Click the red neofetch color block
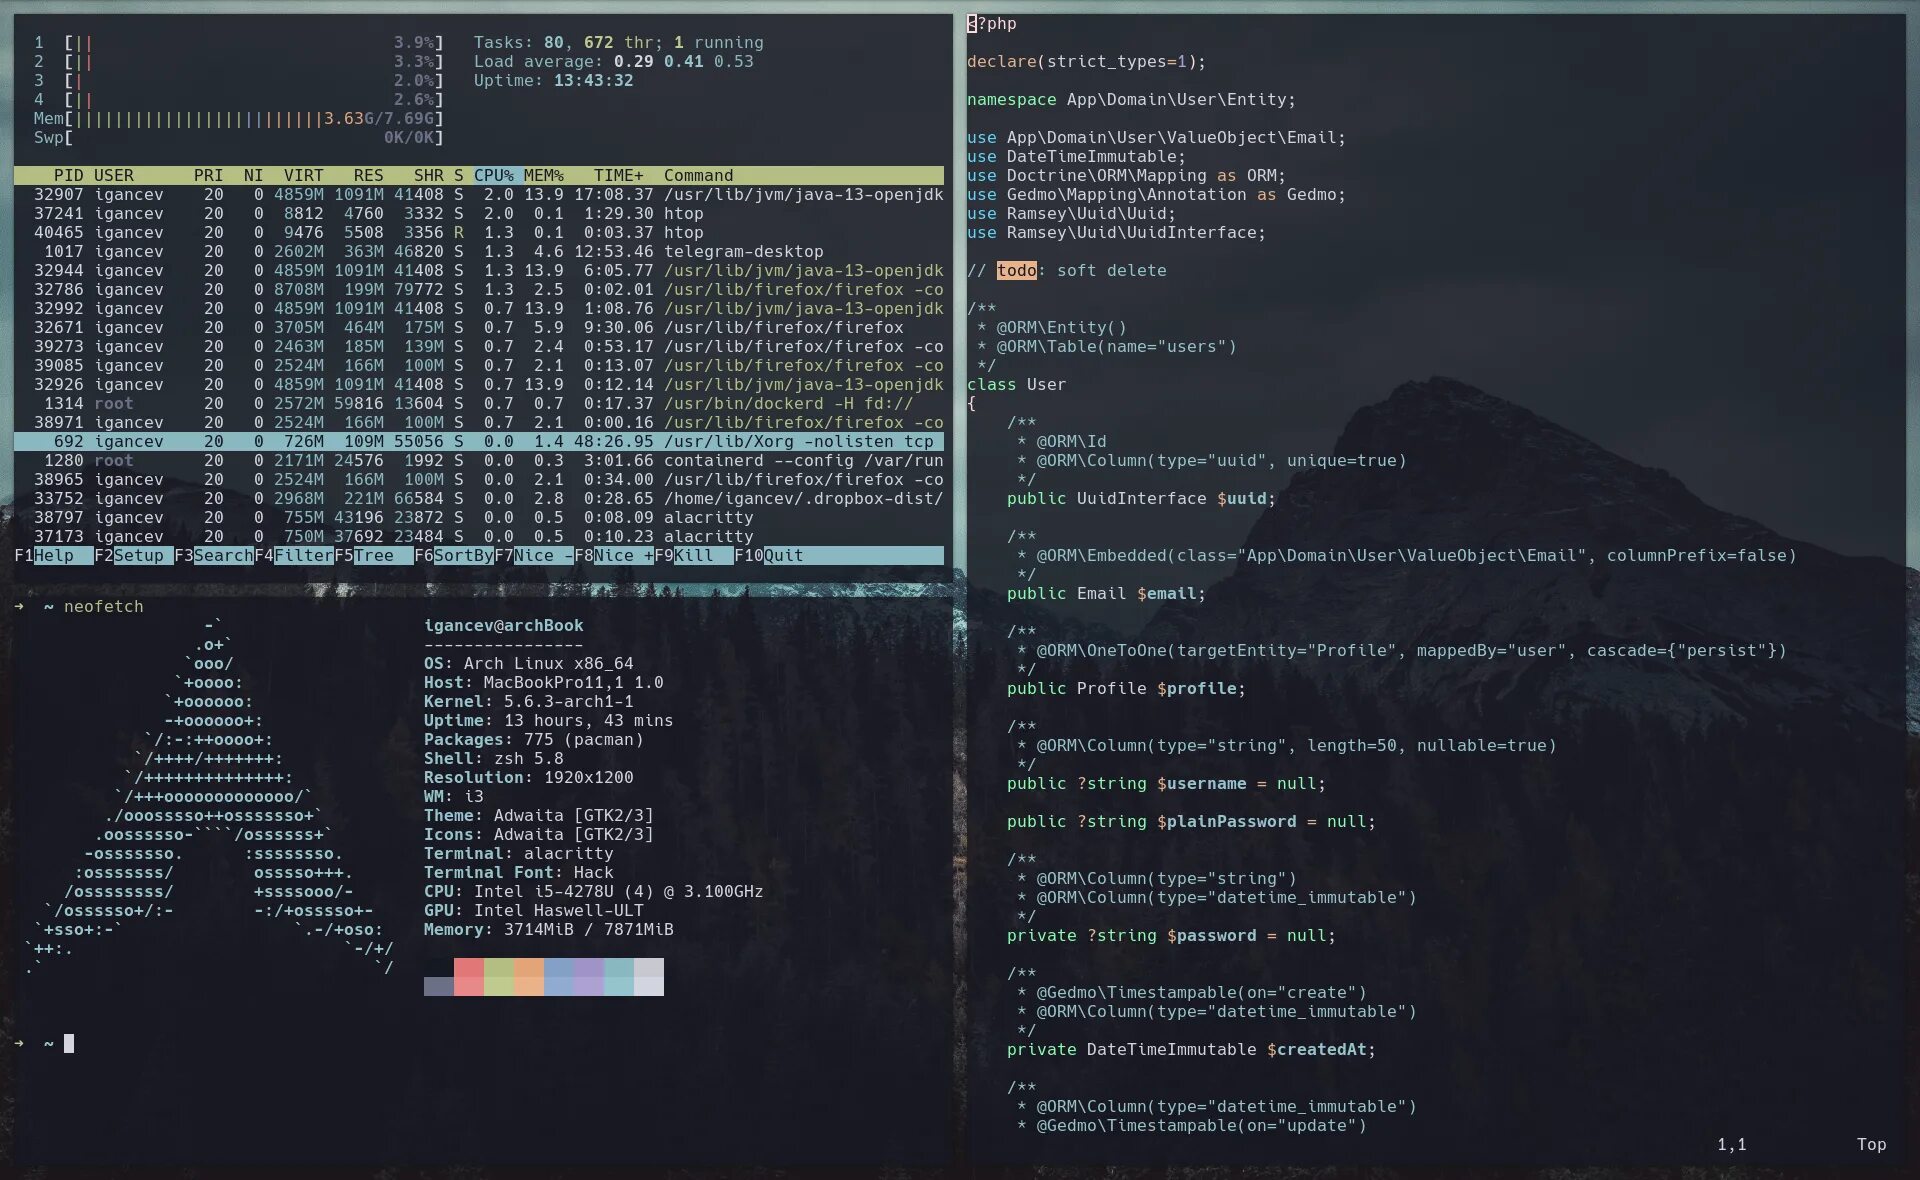 [x=468, y=976]
